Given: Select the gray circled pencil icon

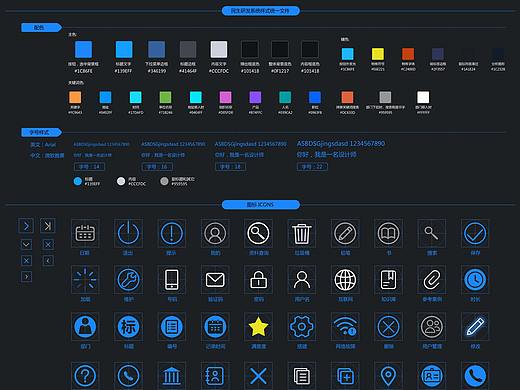Looking at the screenshot, I should [345, 233].
